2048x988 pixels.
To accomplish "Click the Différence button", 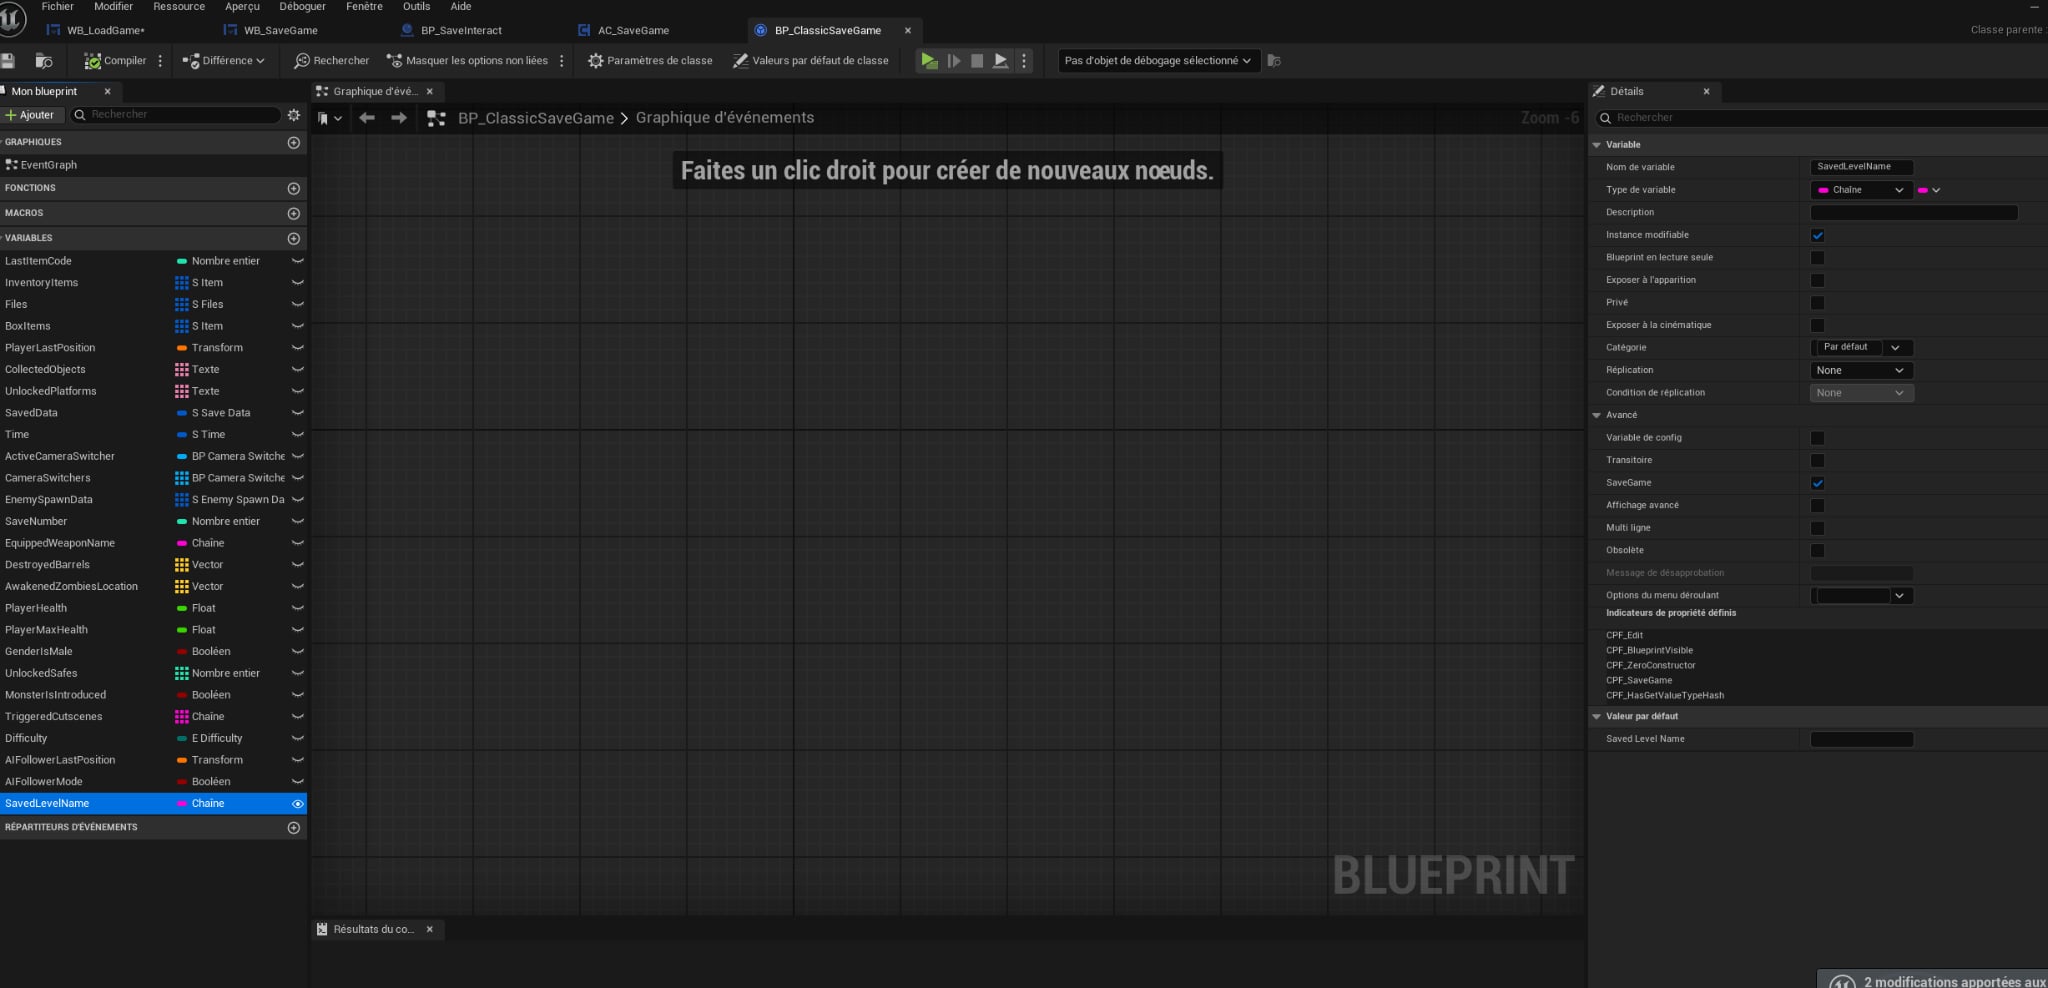I will [223, 61].
